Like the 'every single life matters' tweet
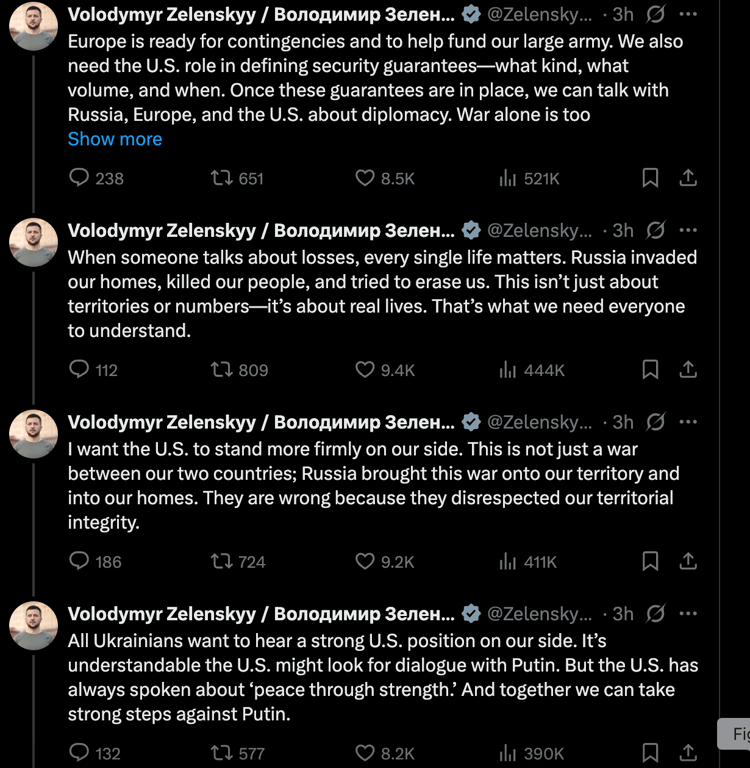 [x=366, y=370]
